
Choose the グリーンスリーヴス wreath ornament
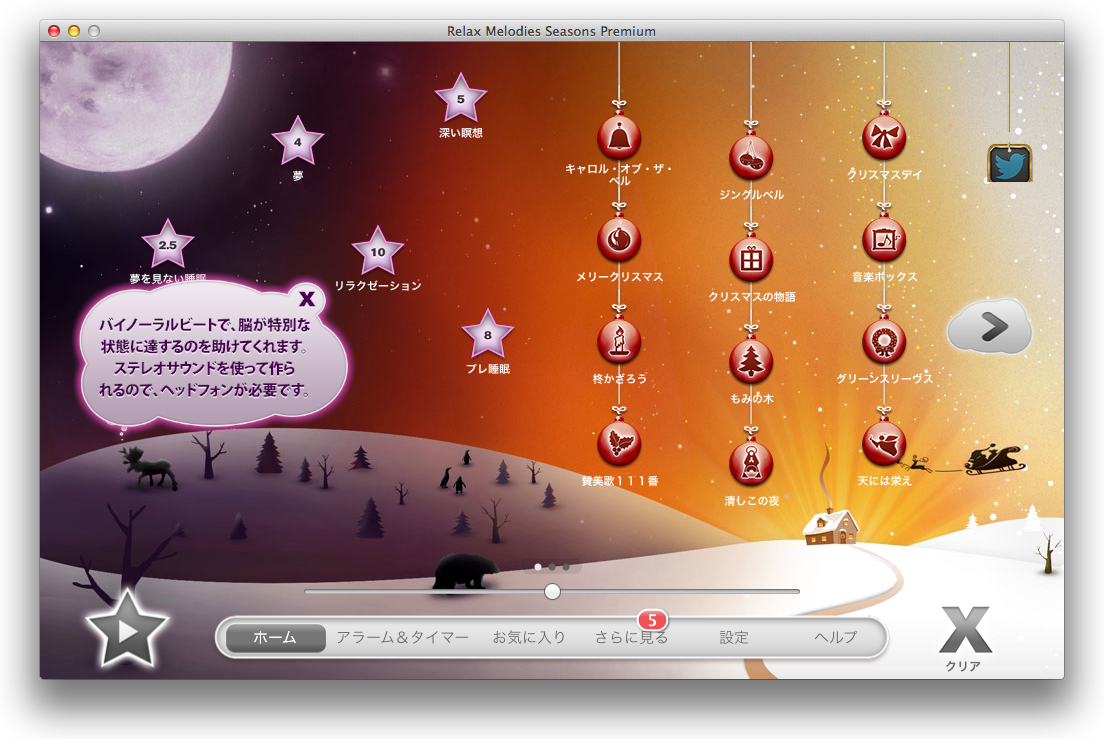click(884, 341)
